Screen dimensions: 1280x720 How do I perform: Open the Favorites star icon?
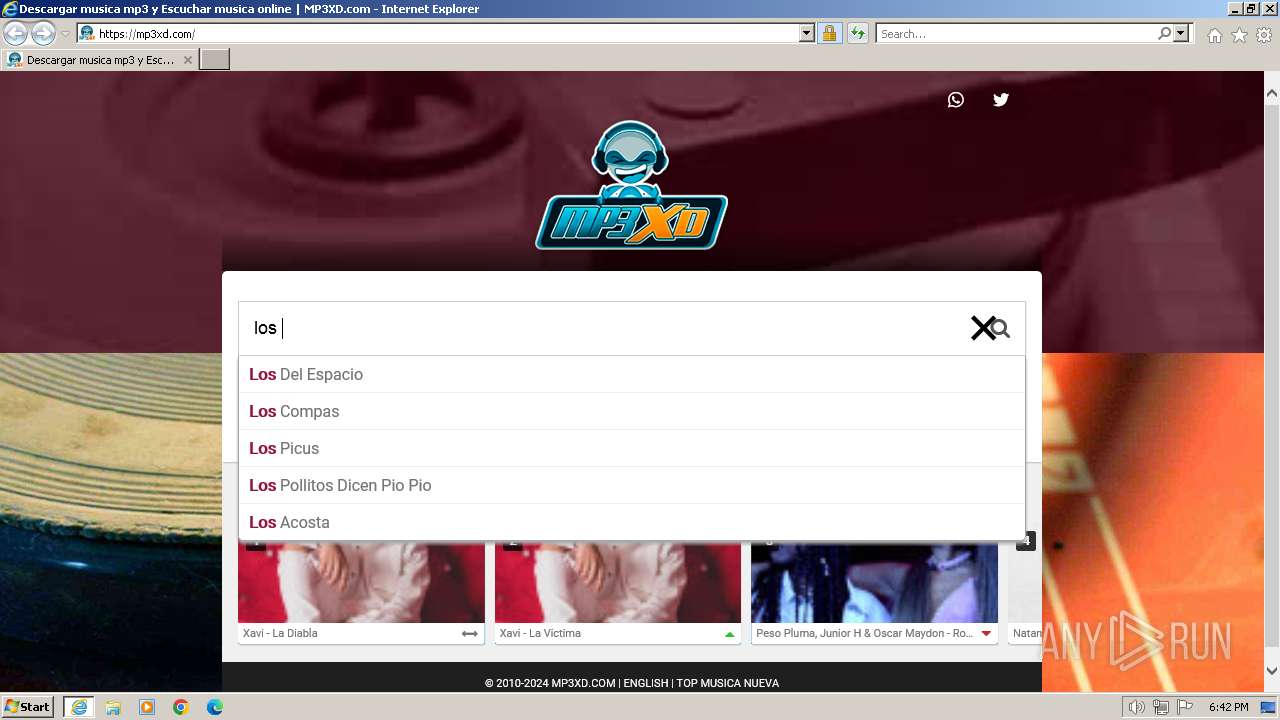[1239, 35]
